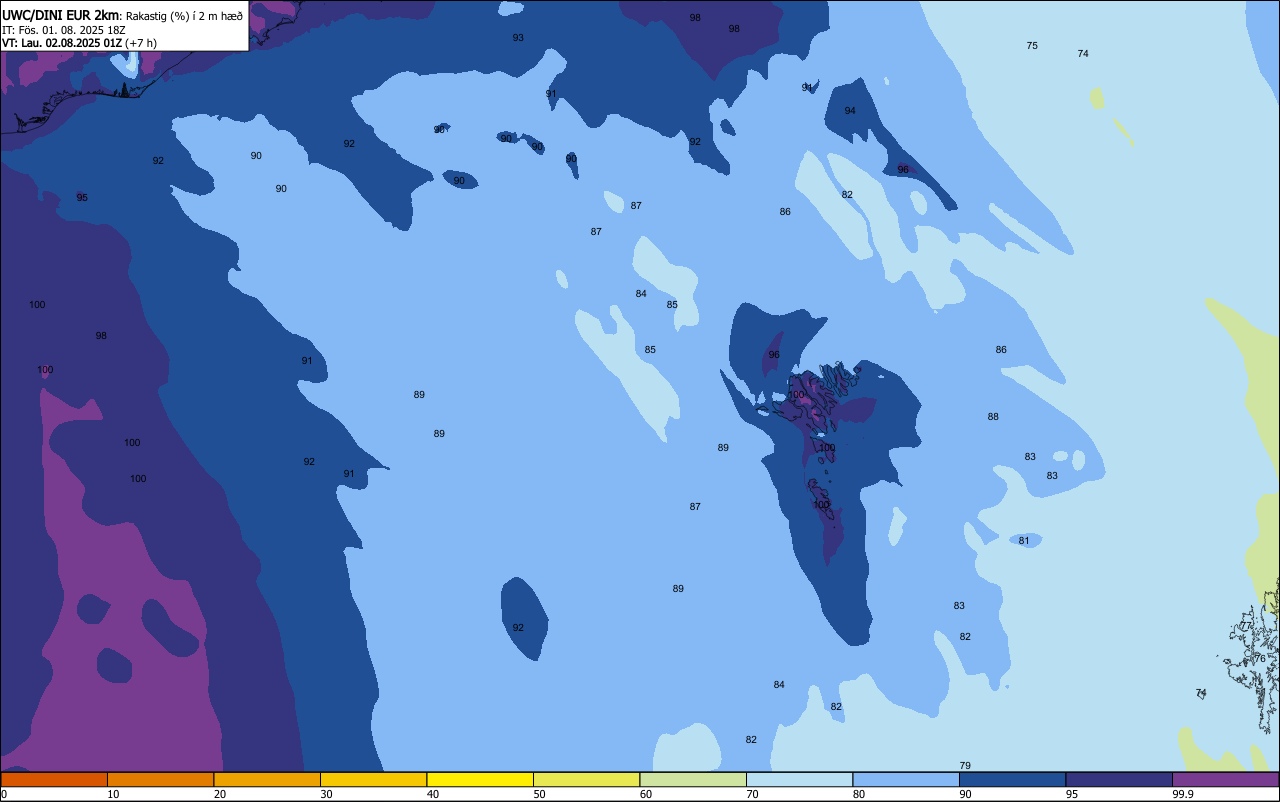The height and width of the screenshot is (802, 1280).
Task: Select the 90–95 medium blue legend swatch
Action: [x=1012, y=779]
